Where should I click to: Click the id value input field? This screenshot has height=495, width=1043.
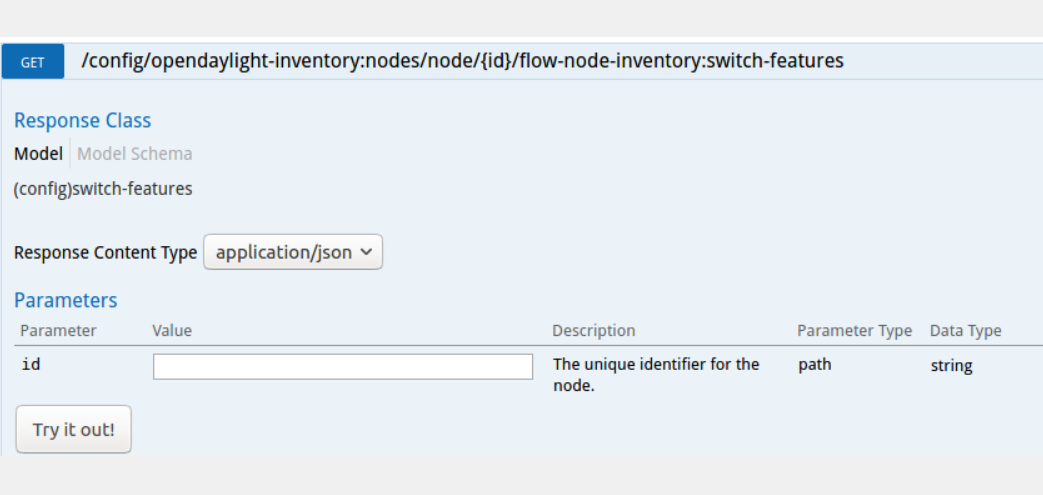click(x=342, y=367)
